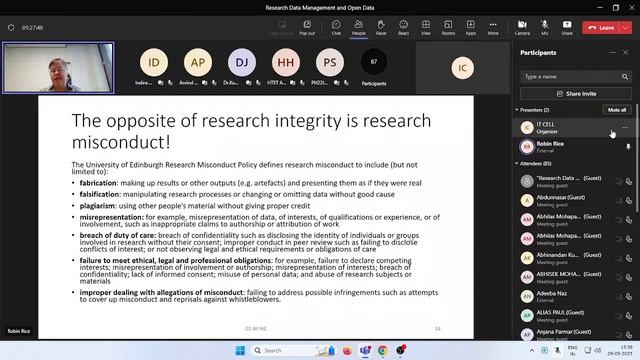Screen dimensions: 640x360
Task: Click the tray microphone in-use icon
Action: point(557,350)
